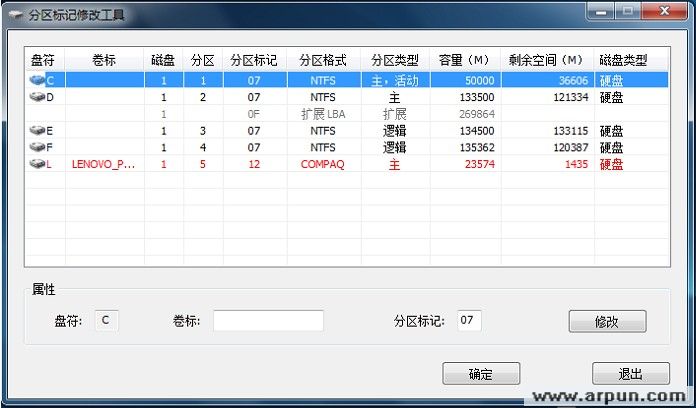Screen dimensions: 696x408
Task: Click the red 主 type cell in row L
Action: click(395, 164)
